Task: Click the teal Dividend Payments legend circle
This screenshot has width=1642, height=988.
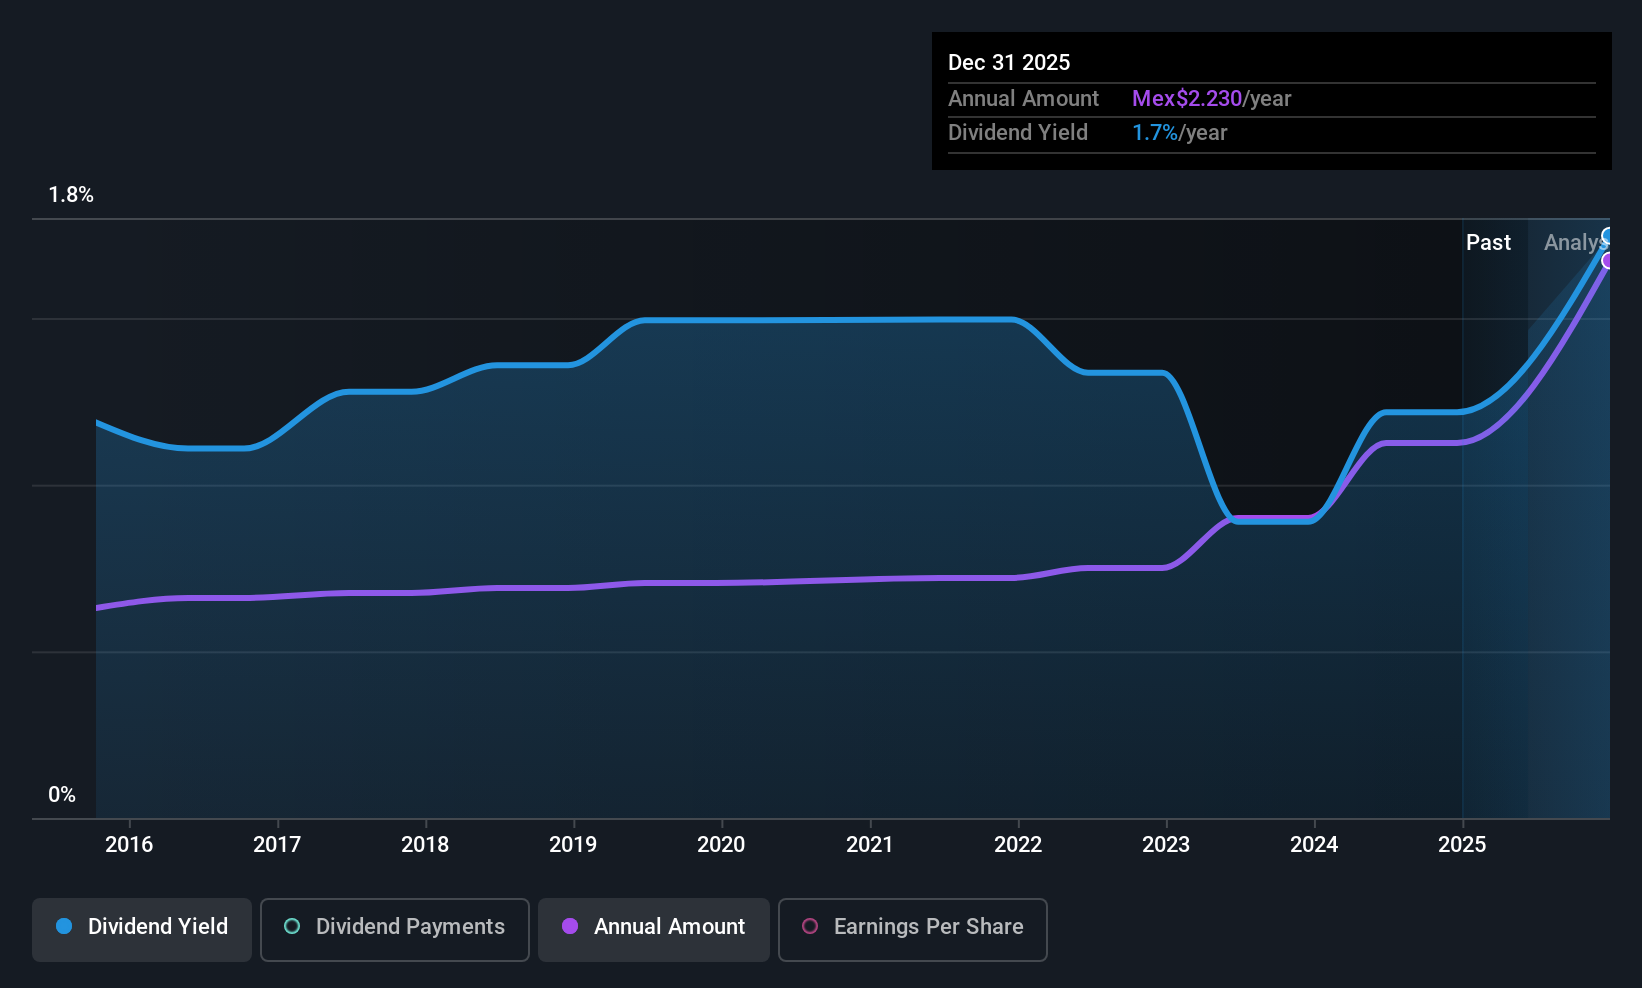Action: 292,926
